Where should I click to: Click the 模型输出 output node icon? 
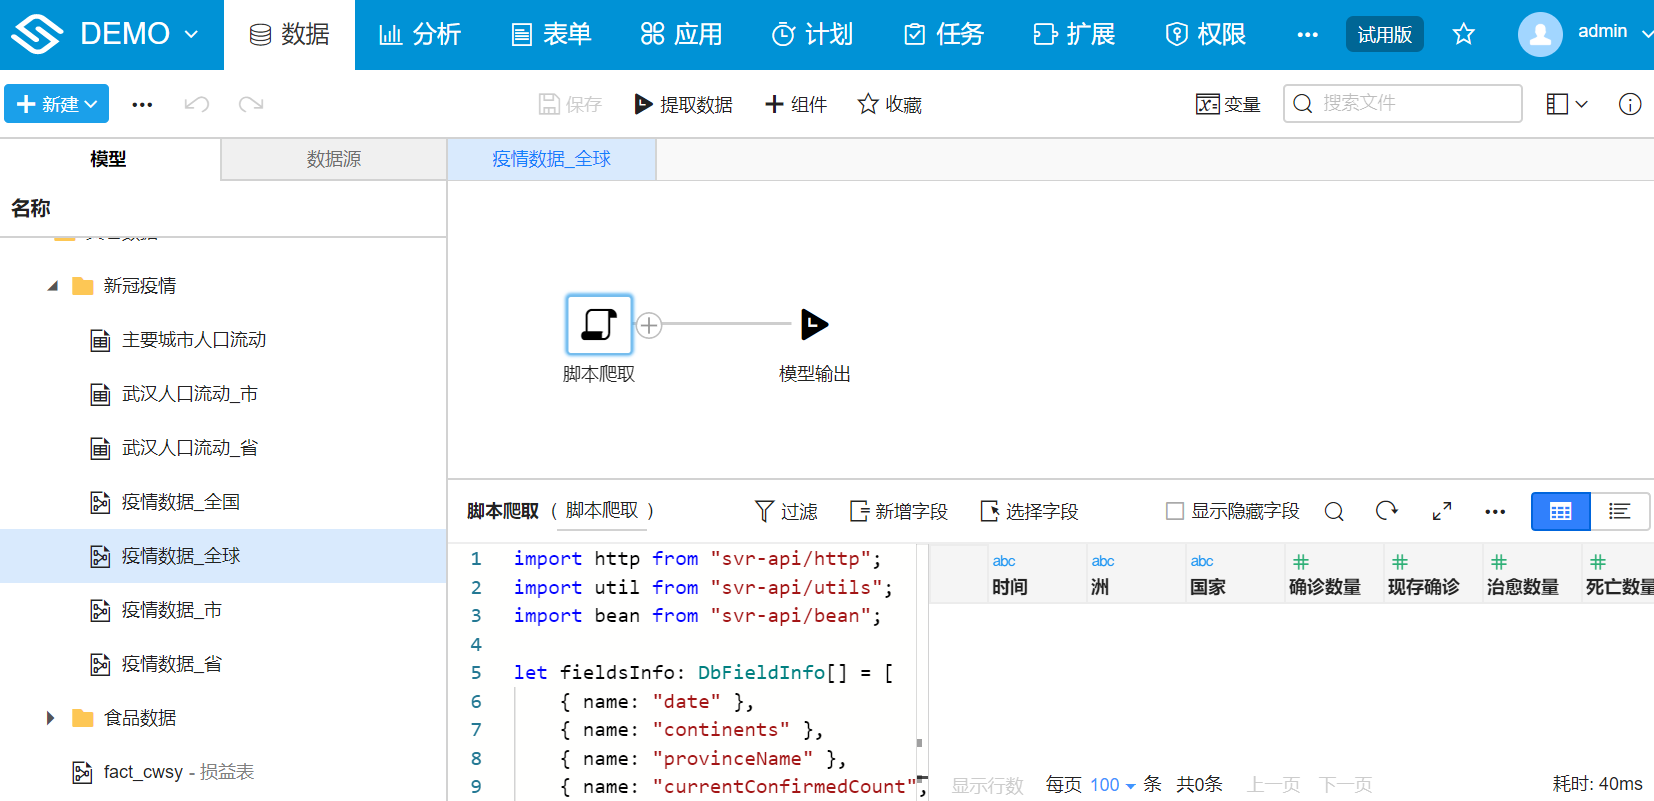point(814,324)
